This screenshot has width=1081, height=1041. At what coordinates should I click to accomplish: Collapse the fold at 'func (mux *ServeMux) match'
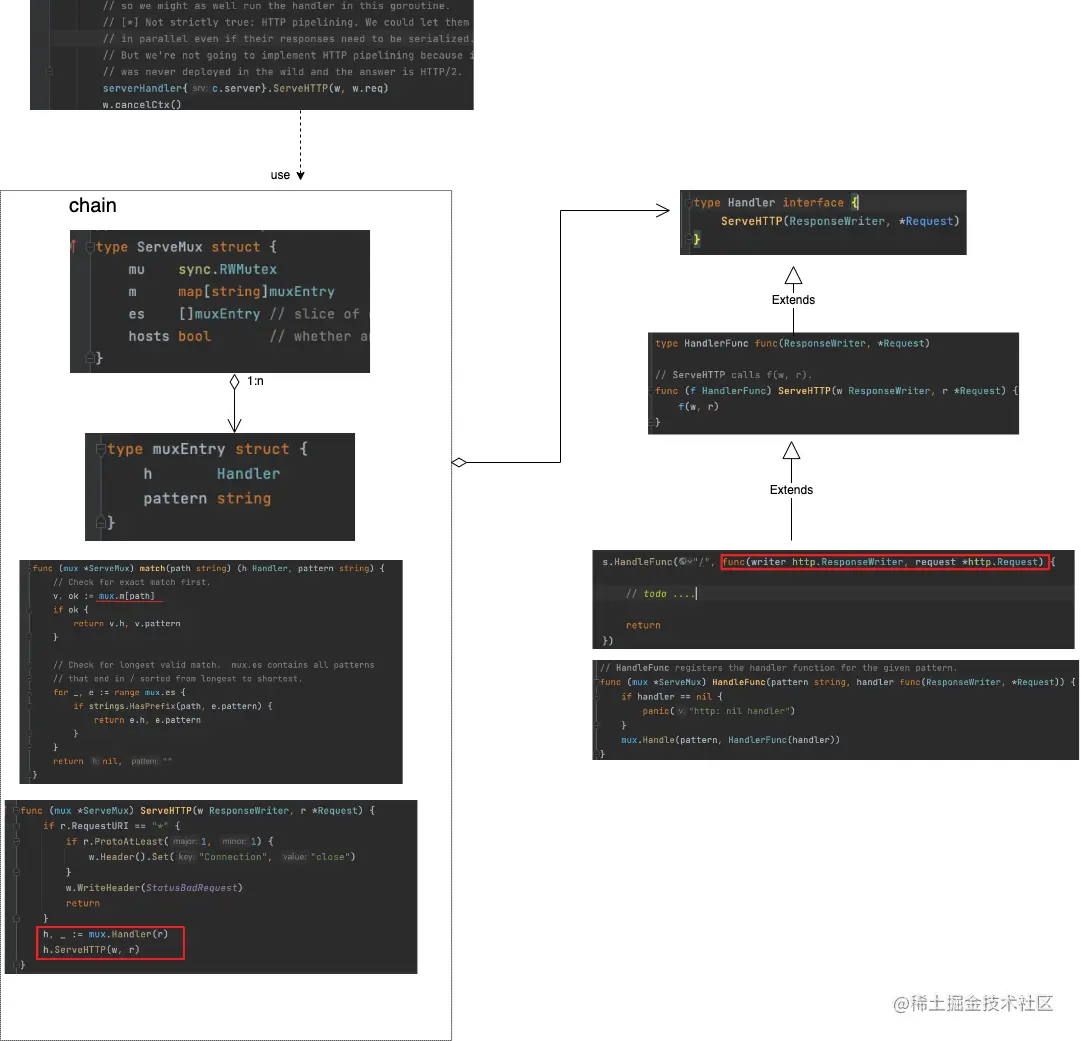[29, 568]
